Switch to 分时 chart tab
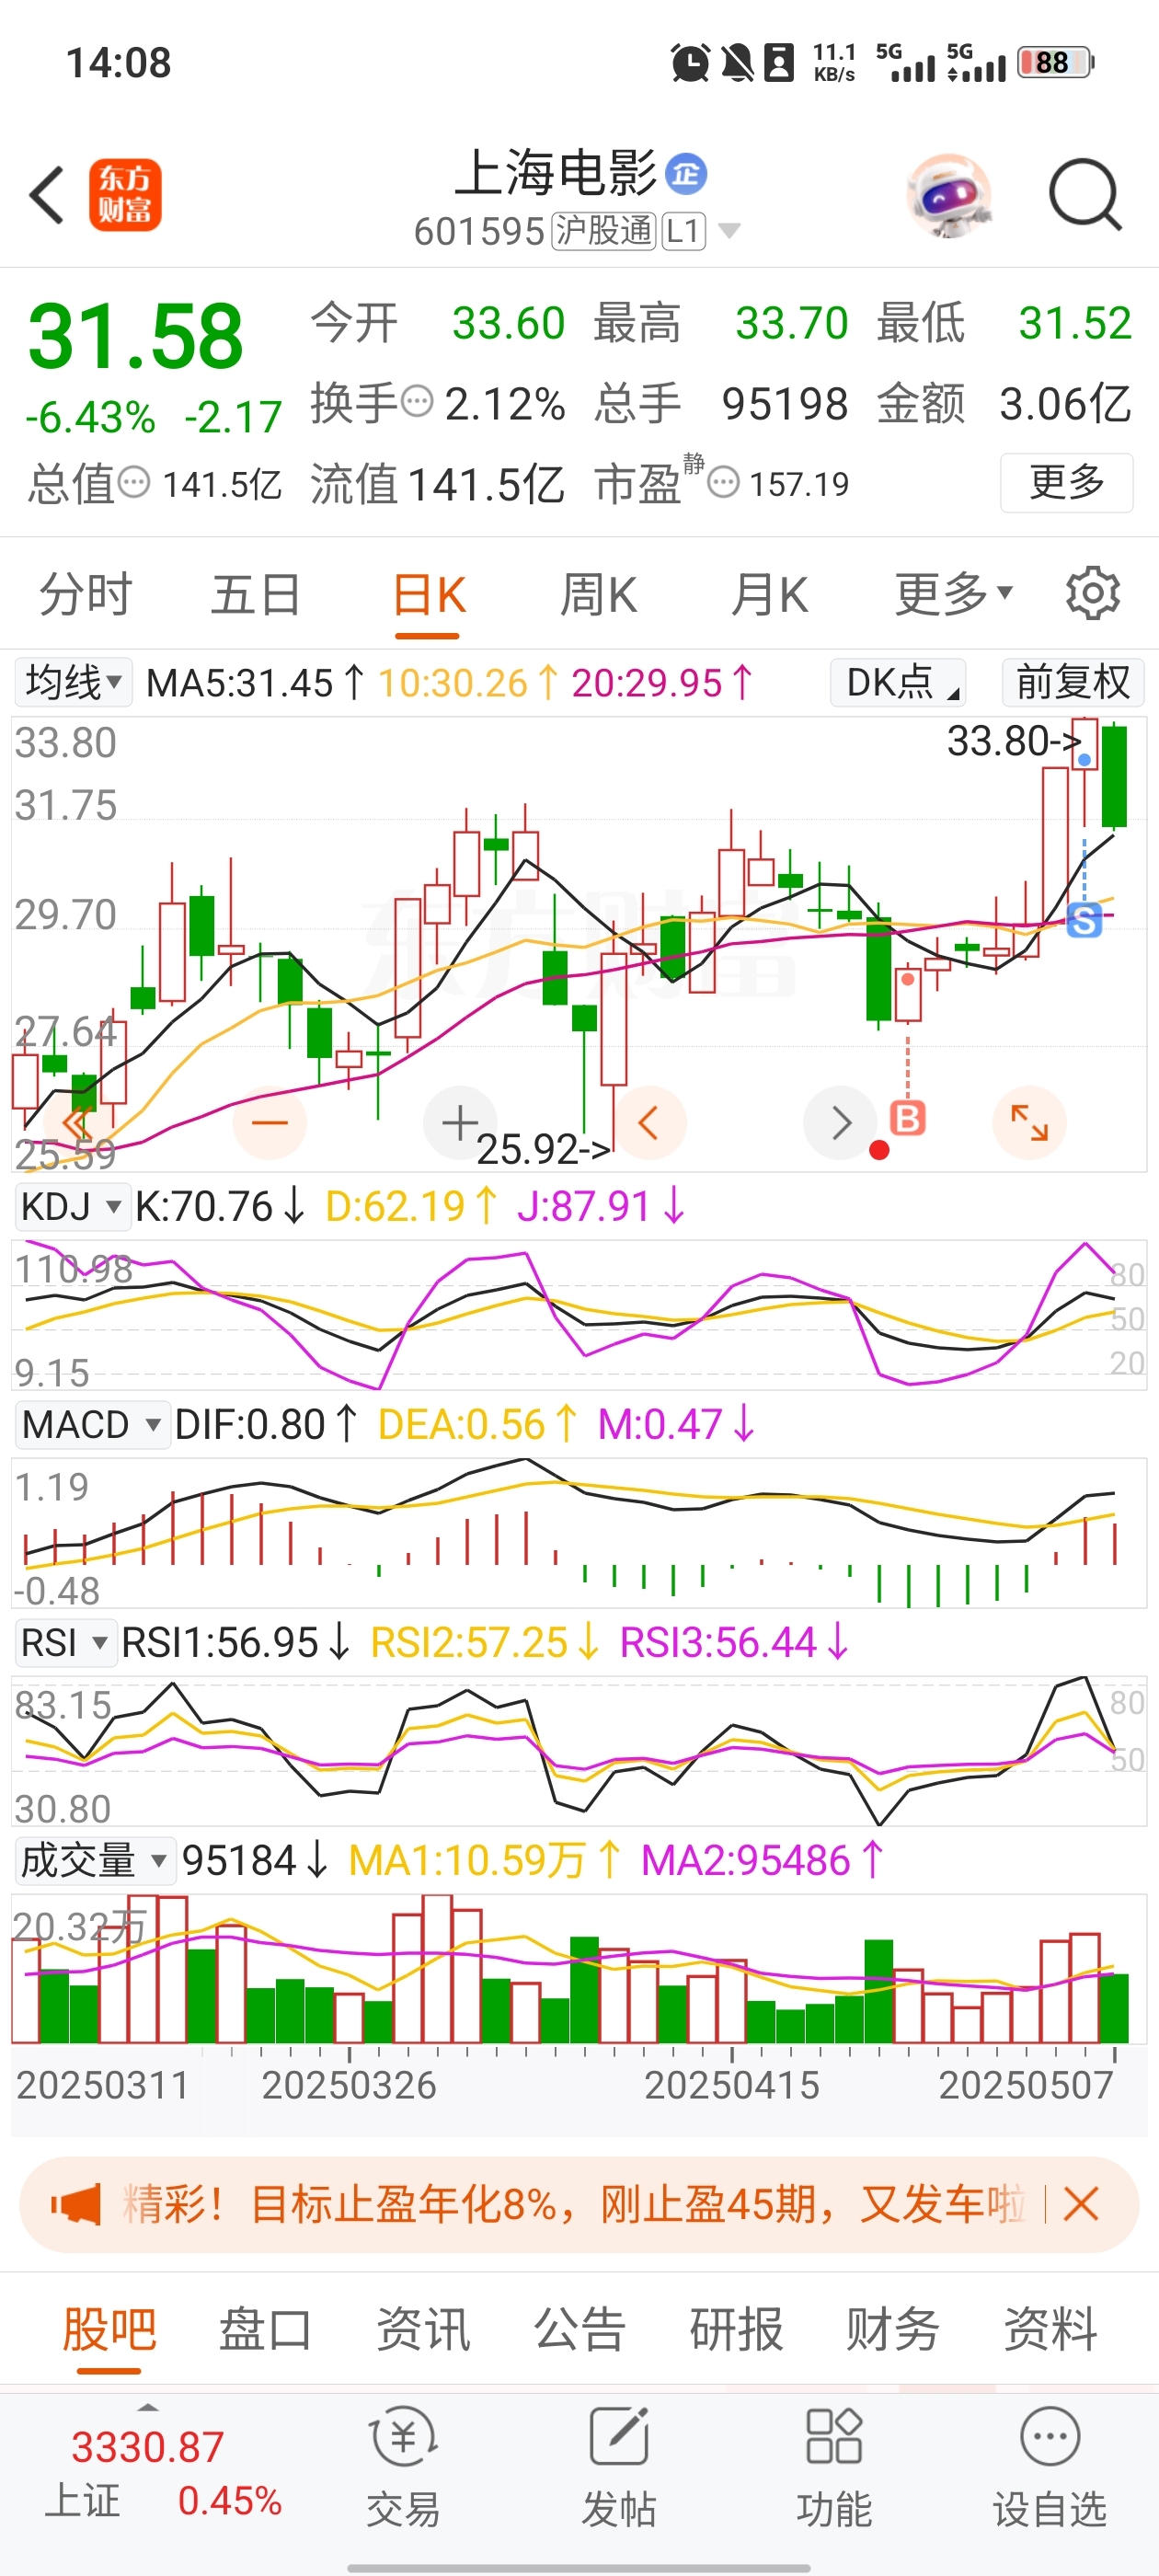This screenshot has height=2576, width=1159. click(86, 595)
